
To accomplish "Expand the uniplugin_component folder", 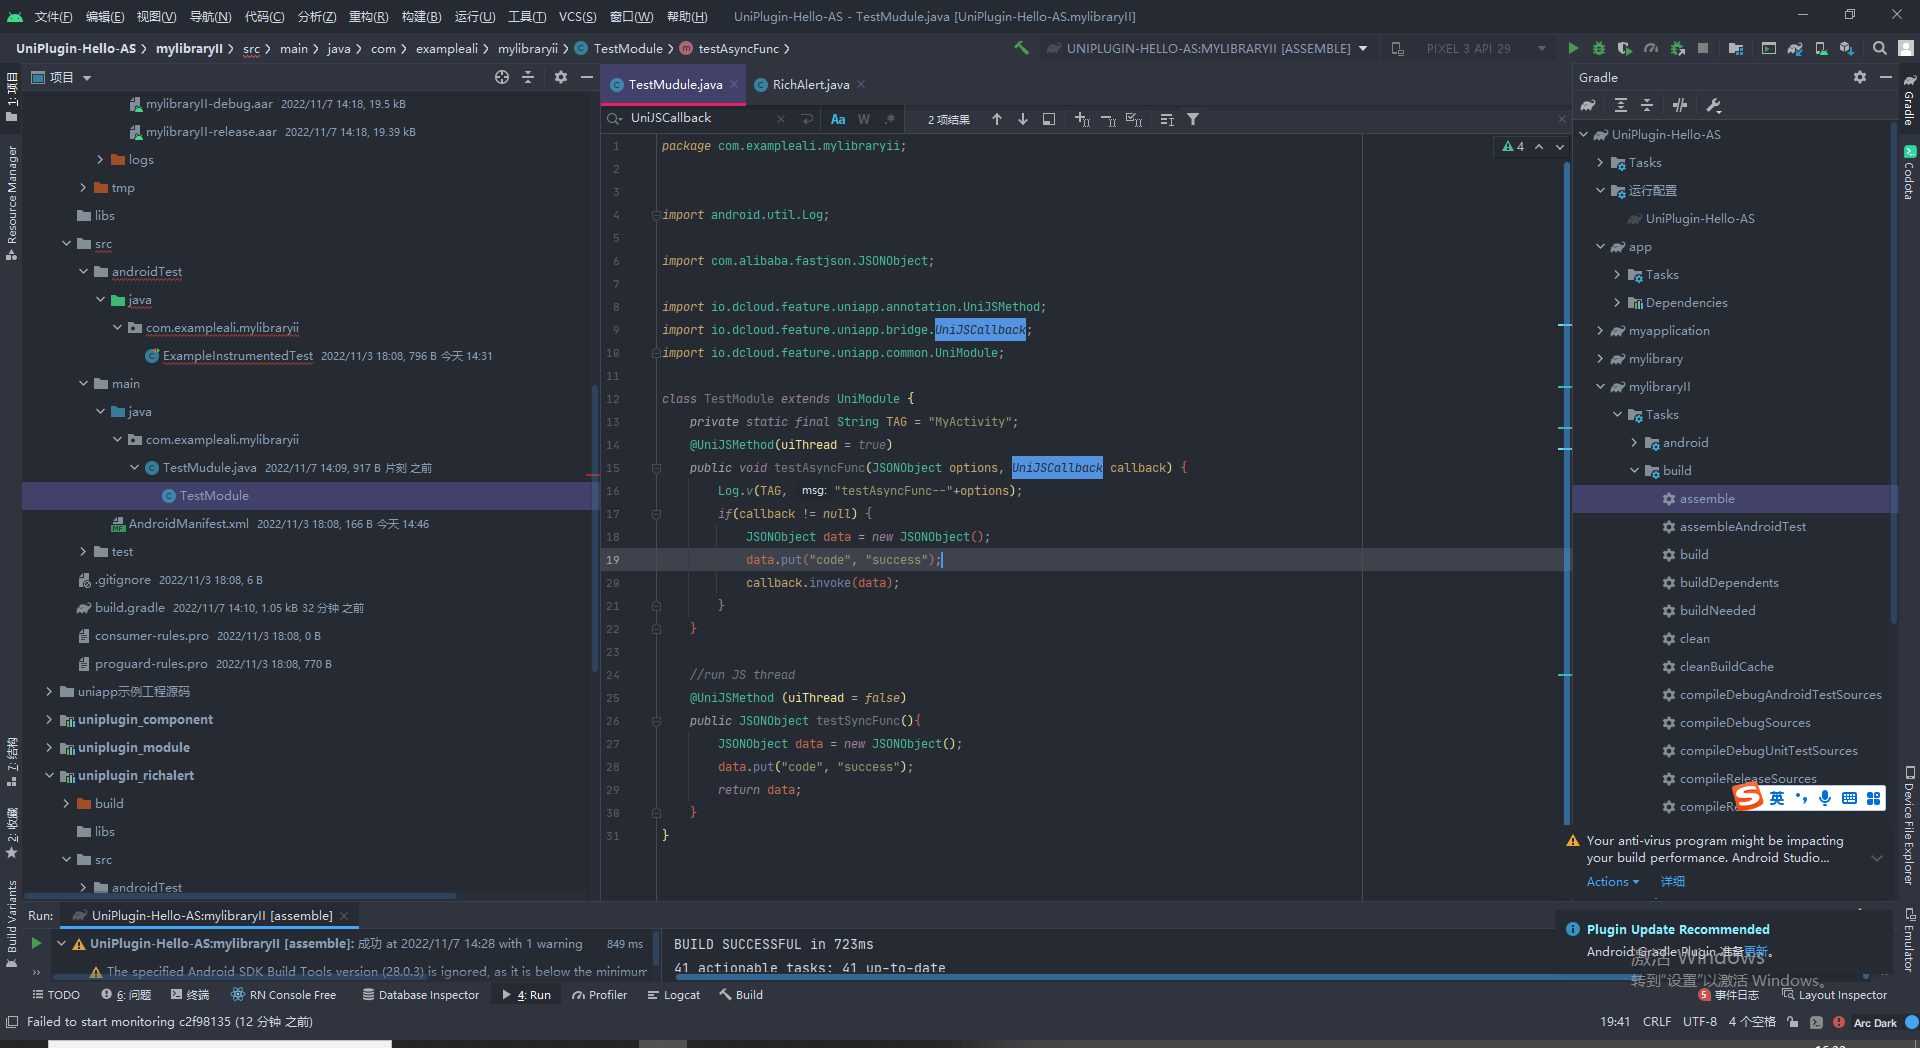I will tap(49, 720).
